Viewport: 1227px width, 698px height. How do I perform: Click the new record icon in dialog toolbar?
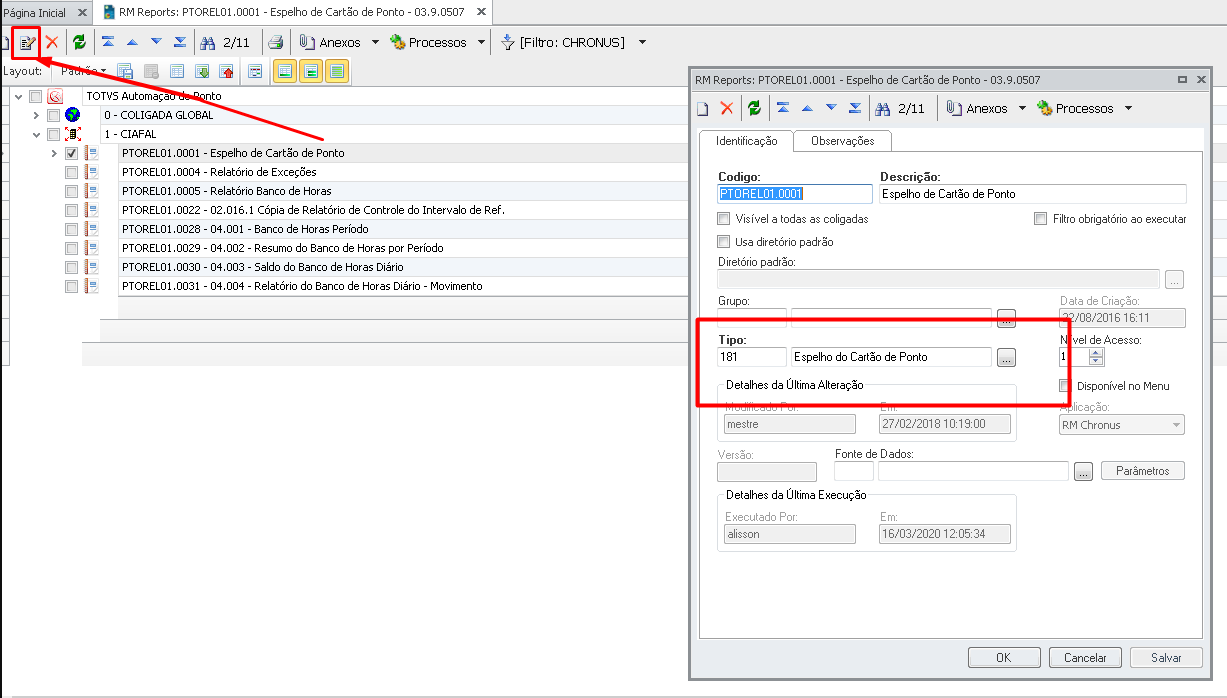coord(702,109)
